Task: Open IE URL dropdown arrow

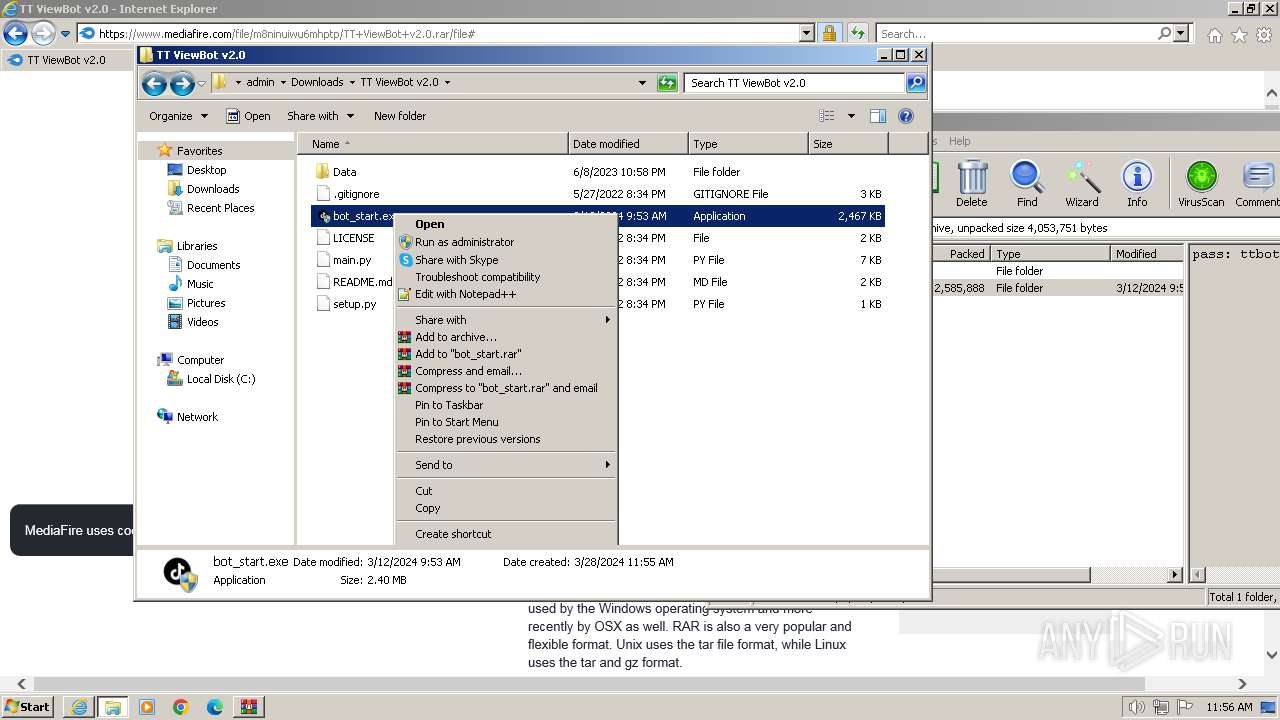Action: coord(807,34)
